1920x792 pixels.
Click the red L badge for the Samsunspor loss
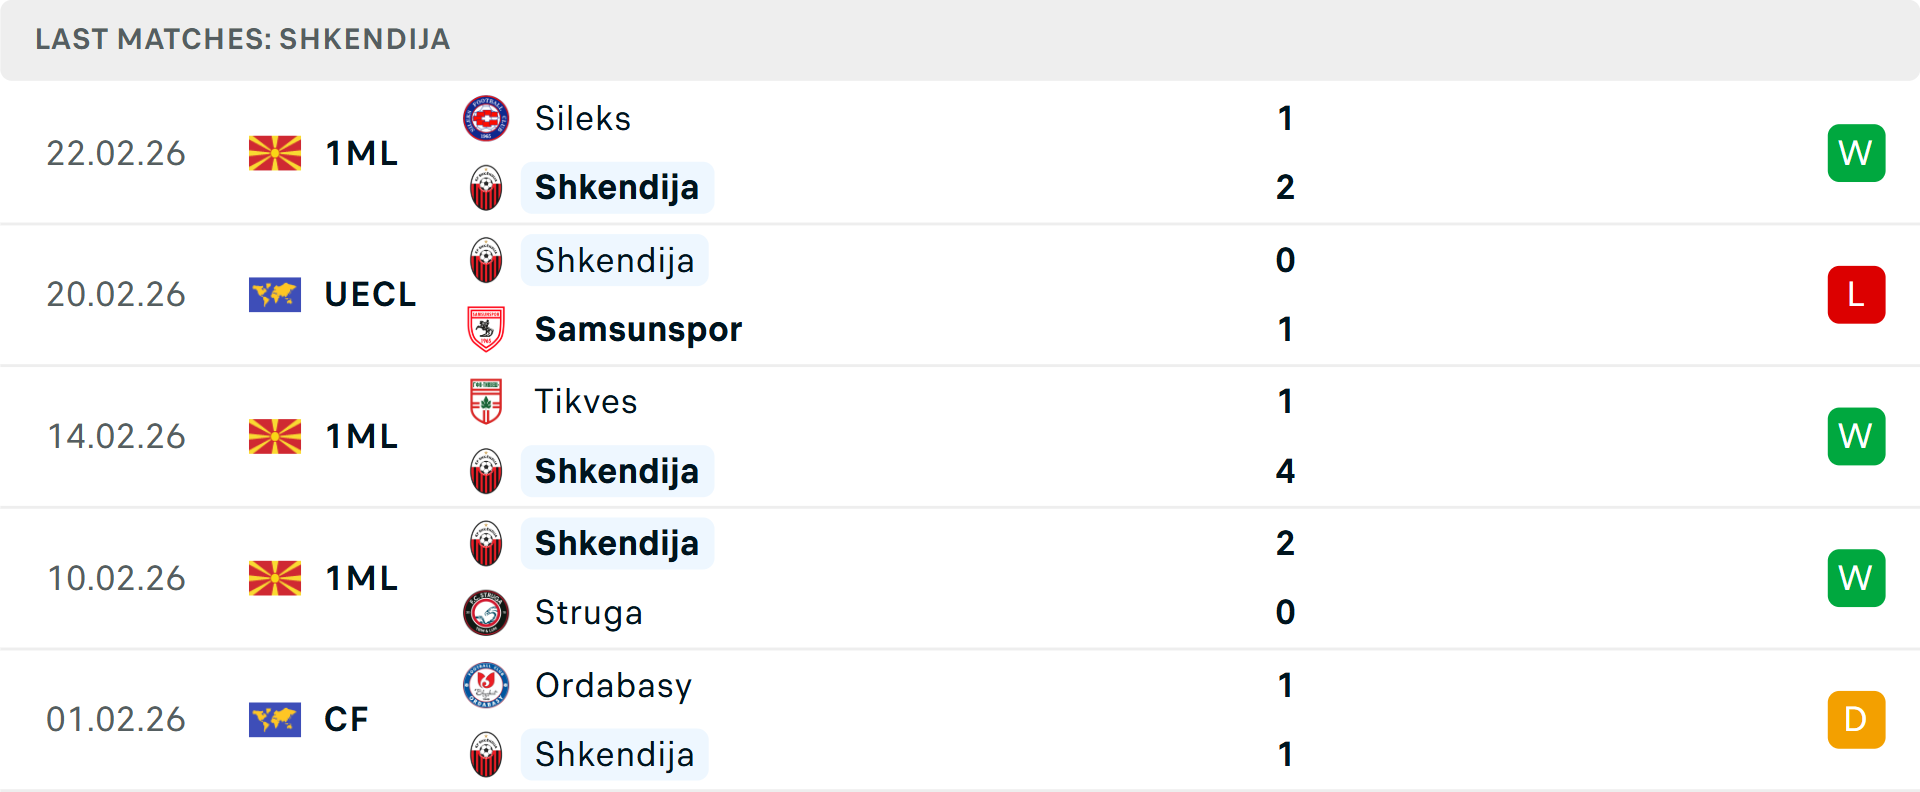click(x=1857, y=294)
